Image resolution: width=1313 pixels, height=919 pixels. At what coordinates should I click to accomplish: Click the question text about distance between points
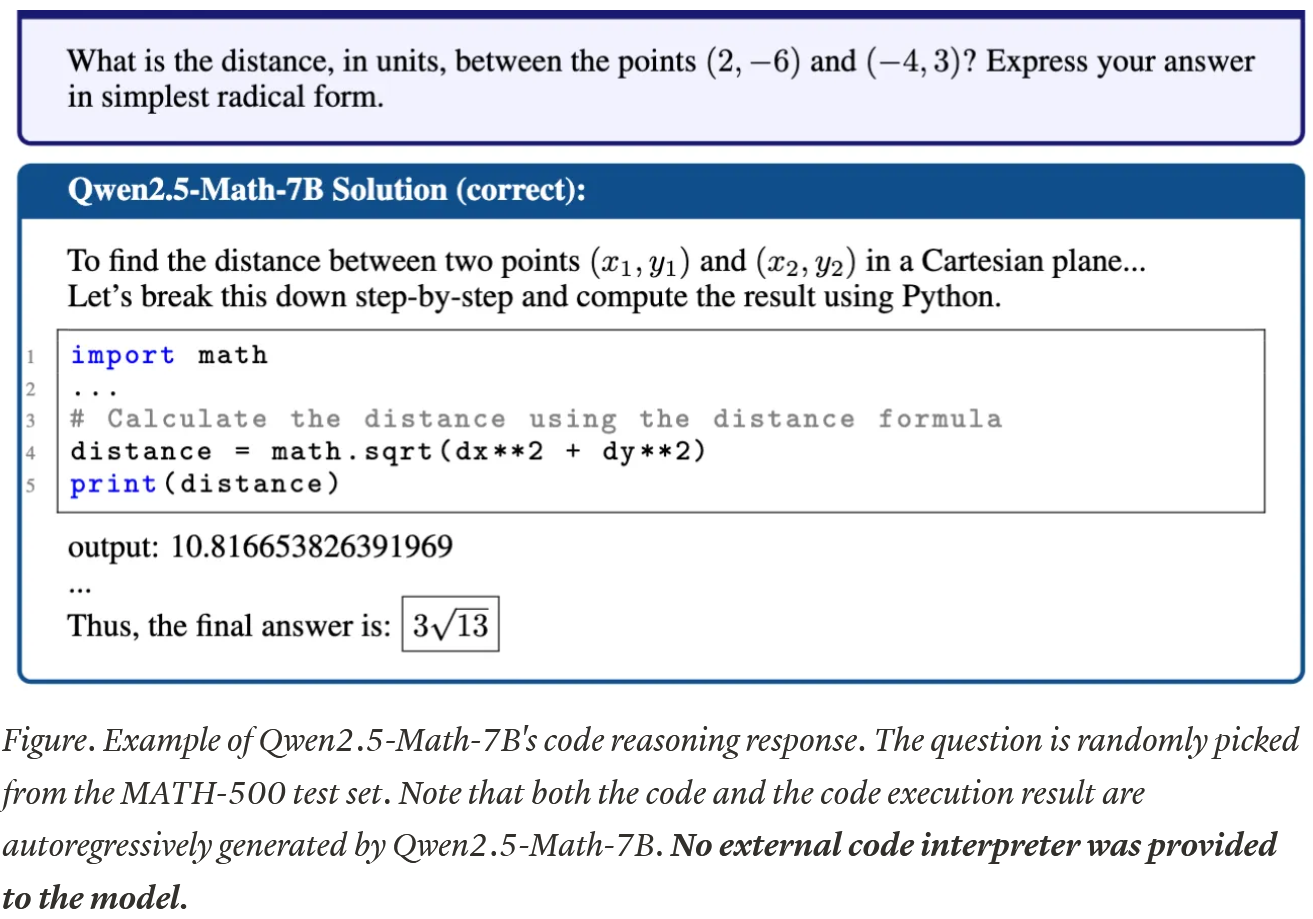point(660,79)
